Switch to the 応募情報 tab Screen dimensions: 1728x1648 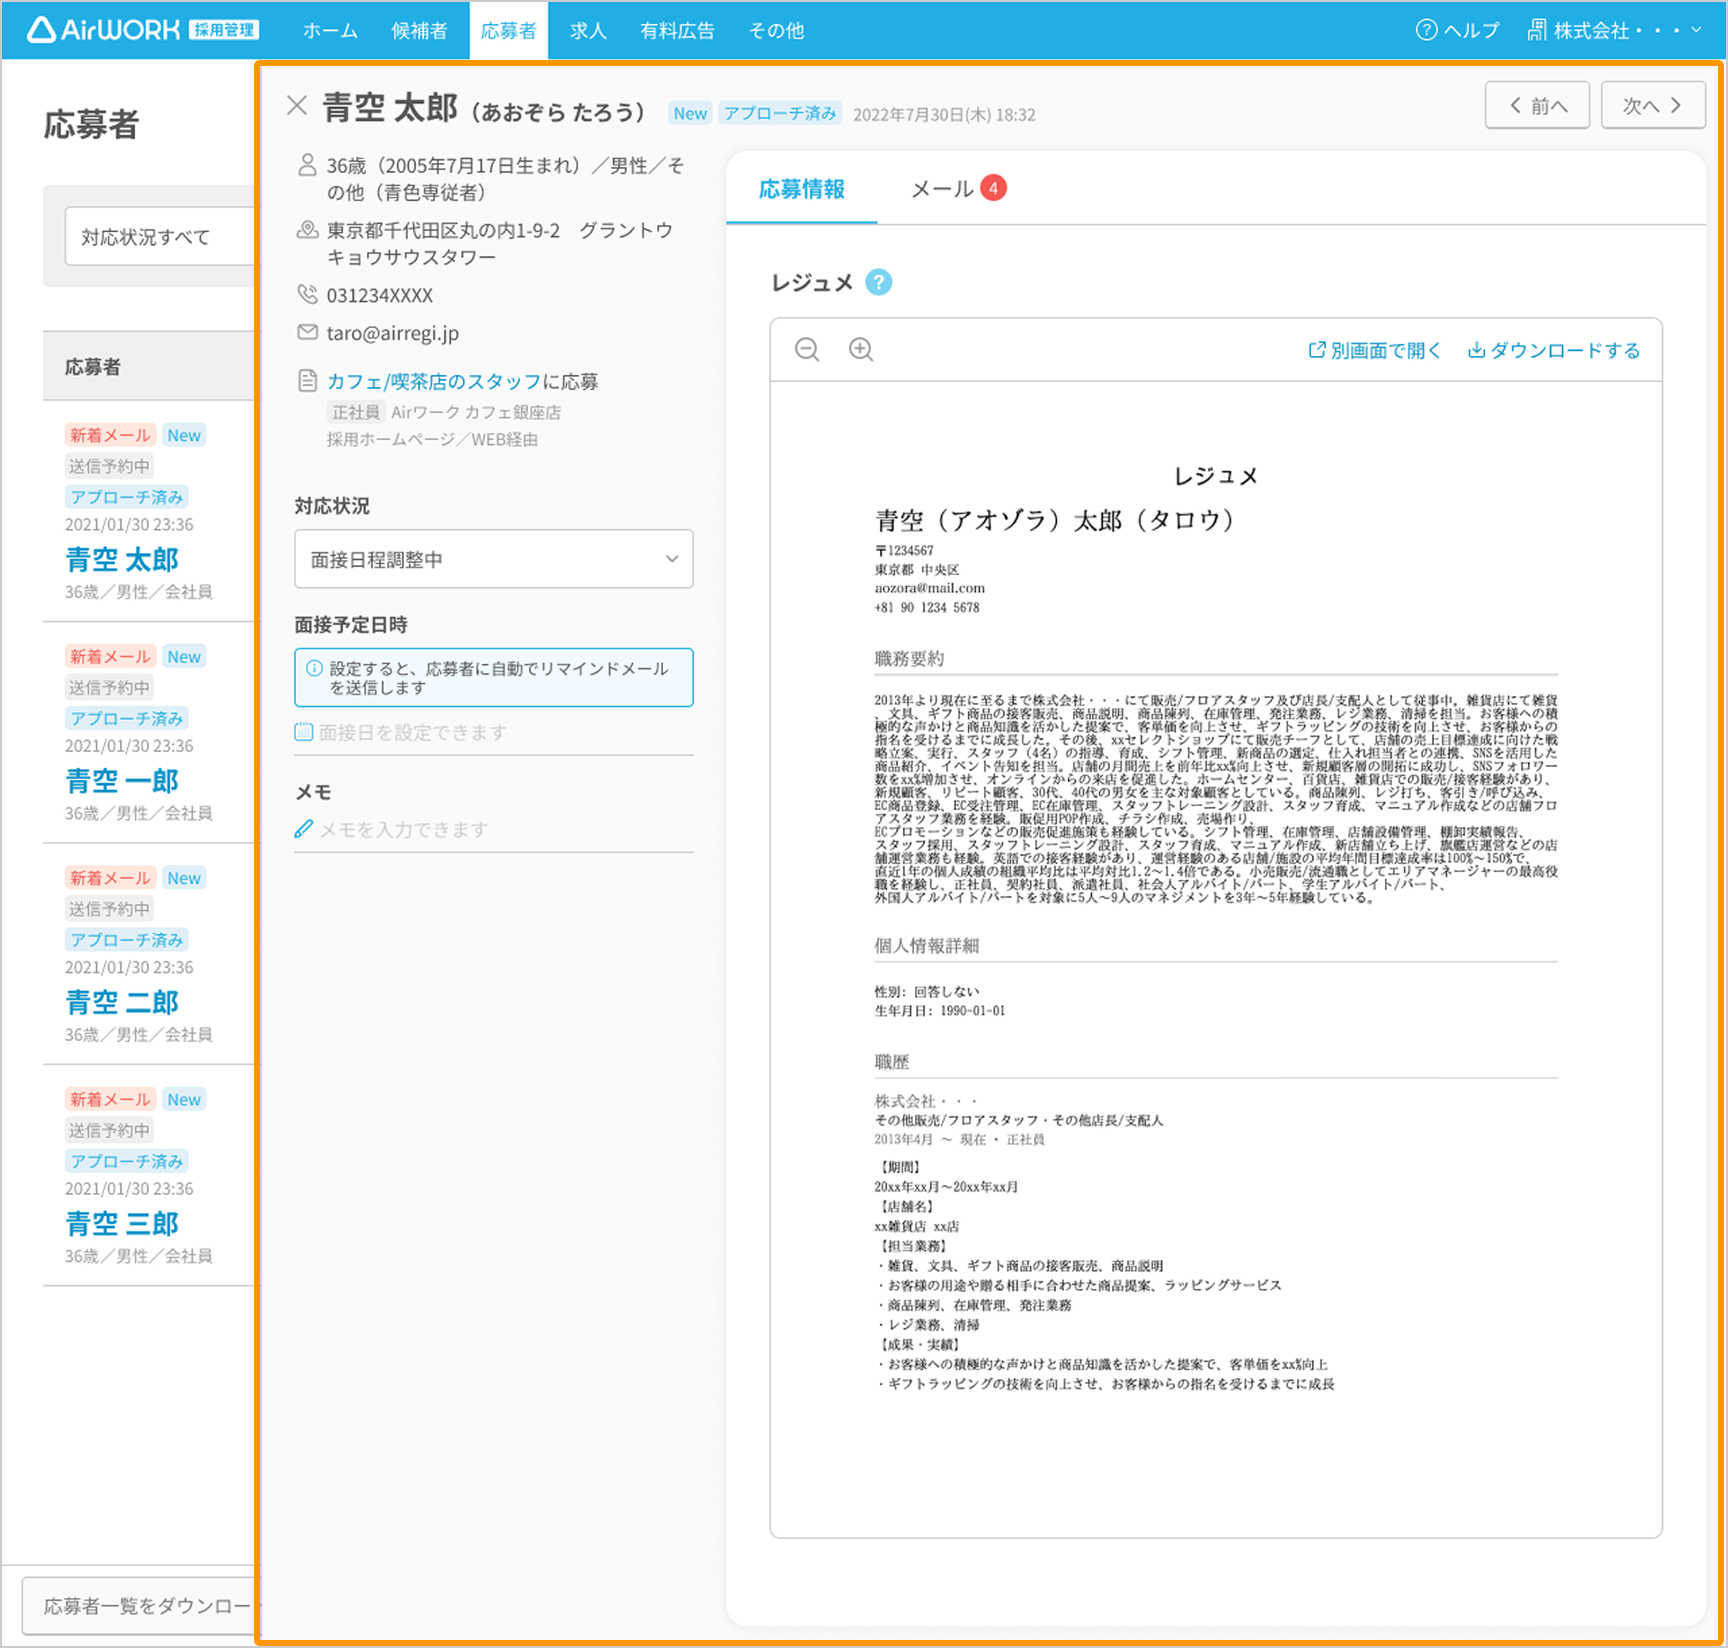[802, 189]
